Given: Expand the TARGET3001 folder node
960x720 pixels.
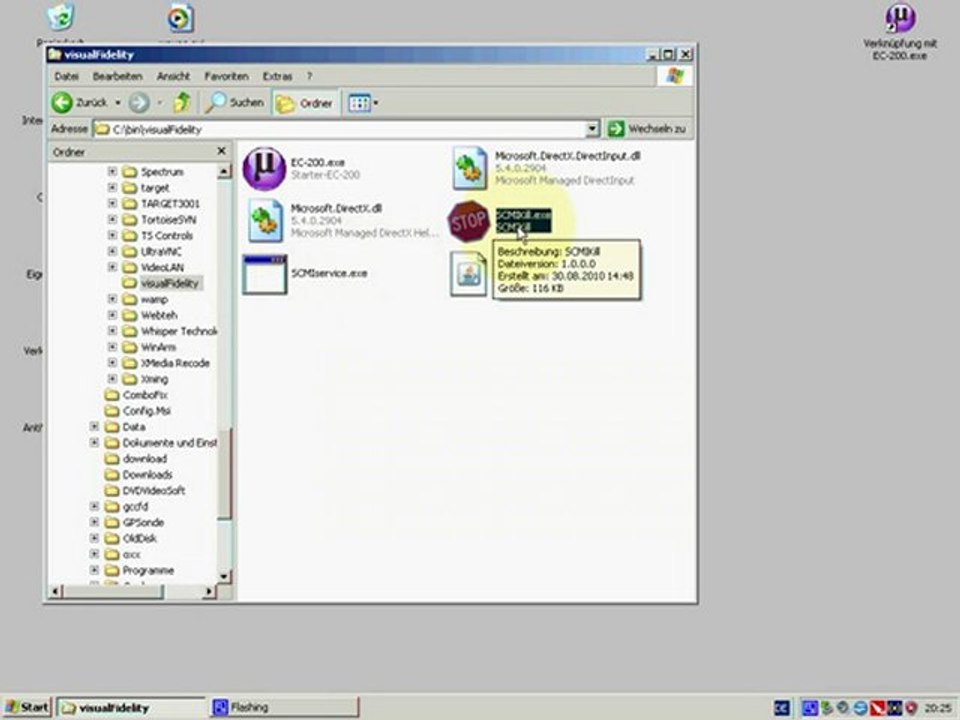Looking at the screenshot, I should click(112, 203).
